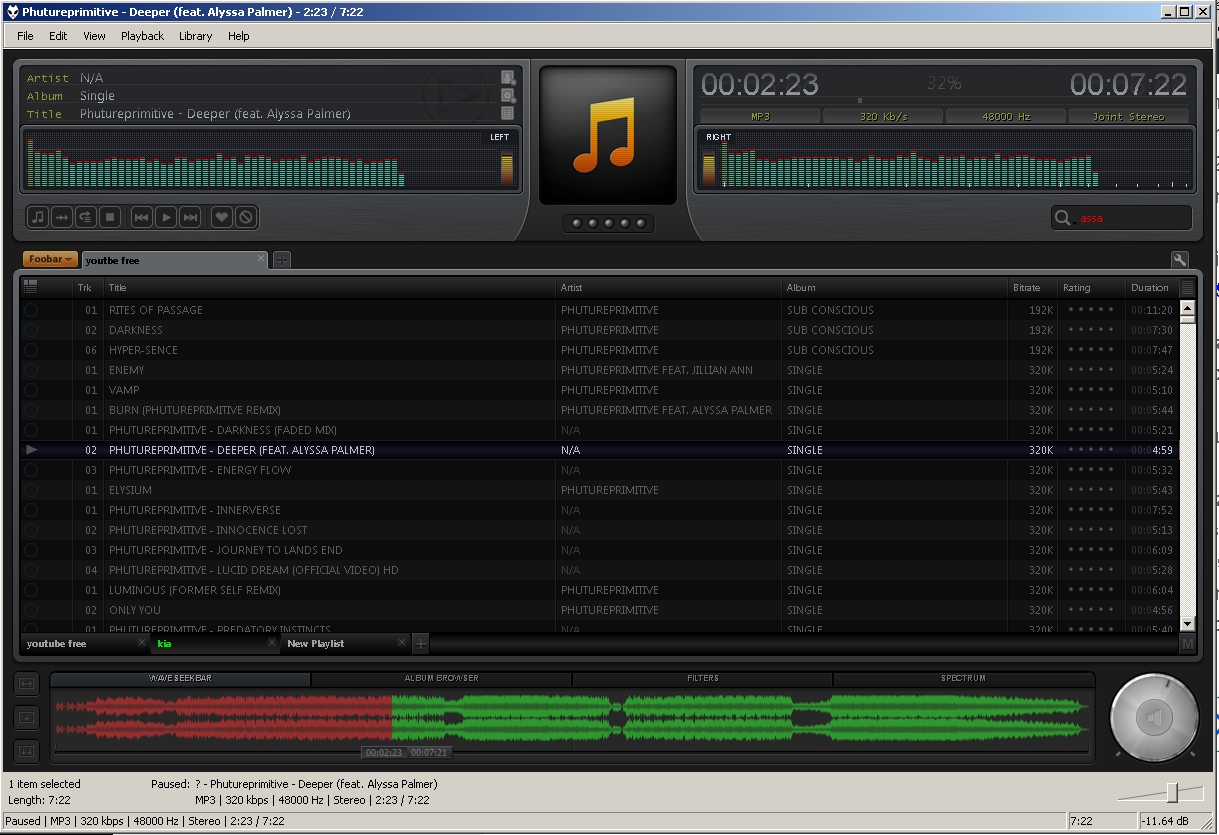Open the SPECTRUM panel tab

963,678
